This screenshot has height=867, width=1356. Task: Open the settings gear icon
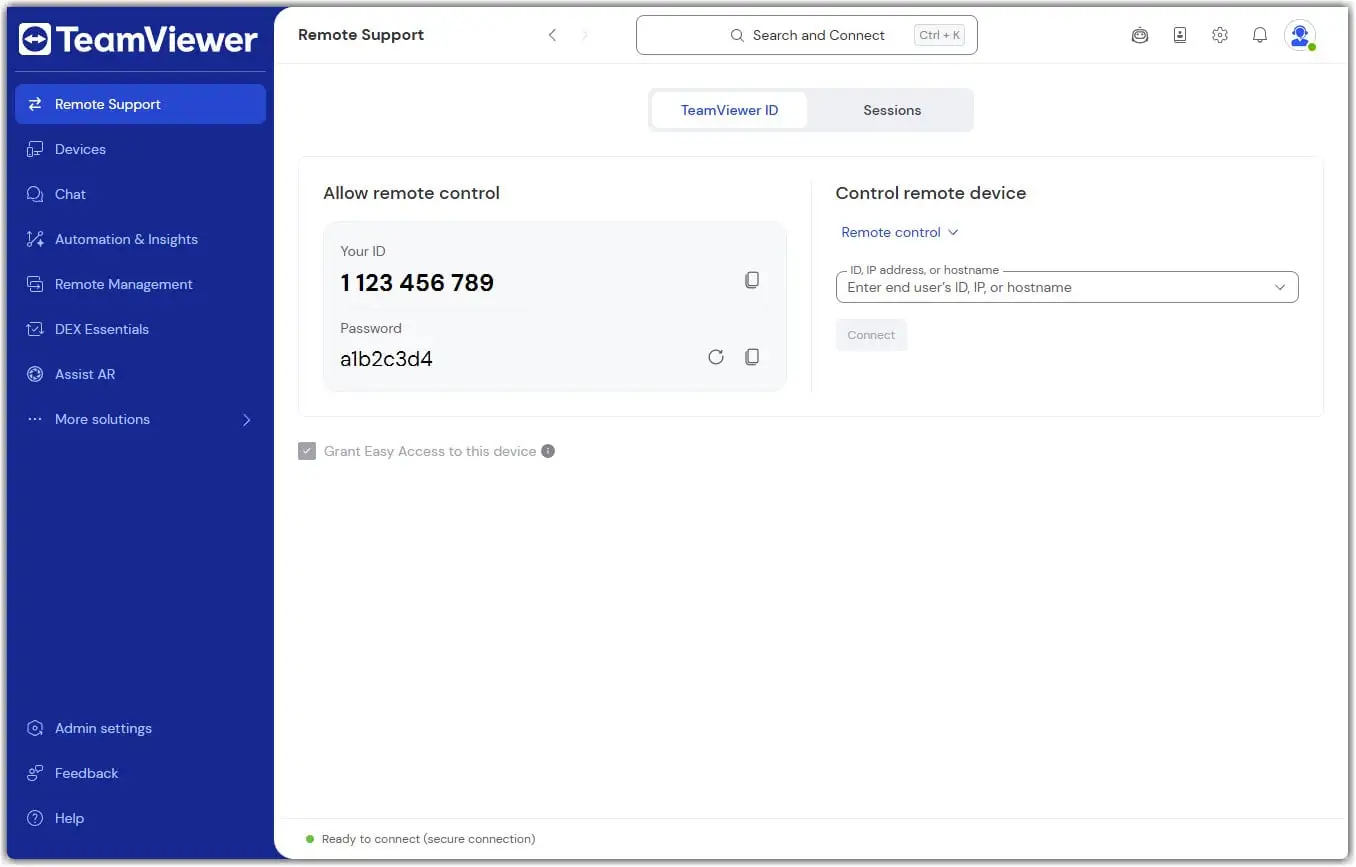(1220, 35)
